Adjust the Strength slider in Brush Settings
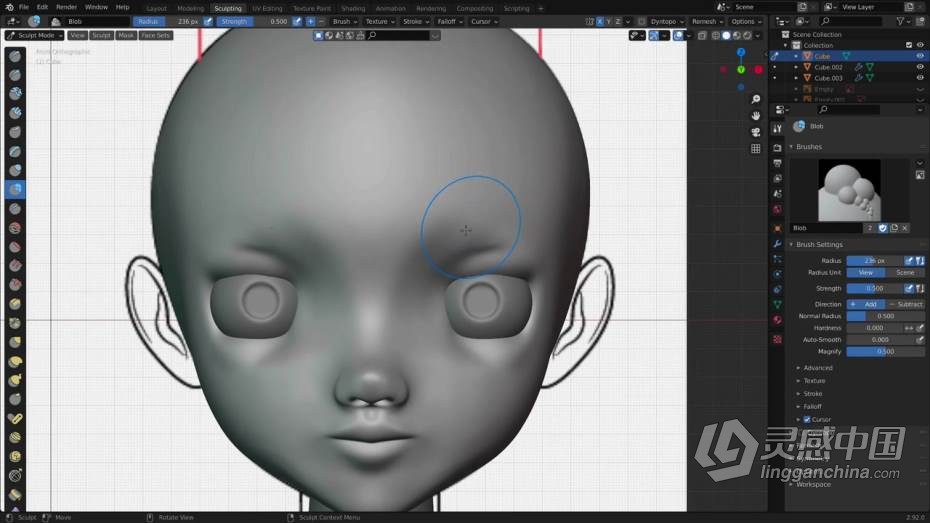The width and height of the screenshot is (930, 523). [x=874, y=289]
